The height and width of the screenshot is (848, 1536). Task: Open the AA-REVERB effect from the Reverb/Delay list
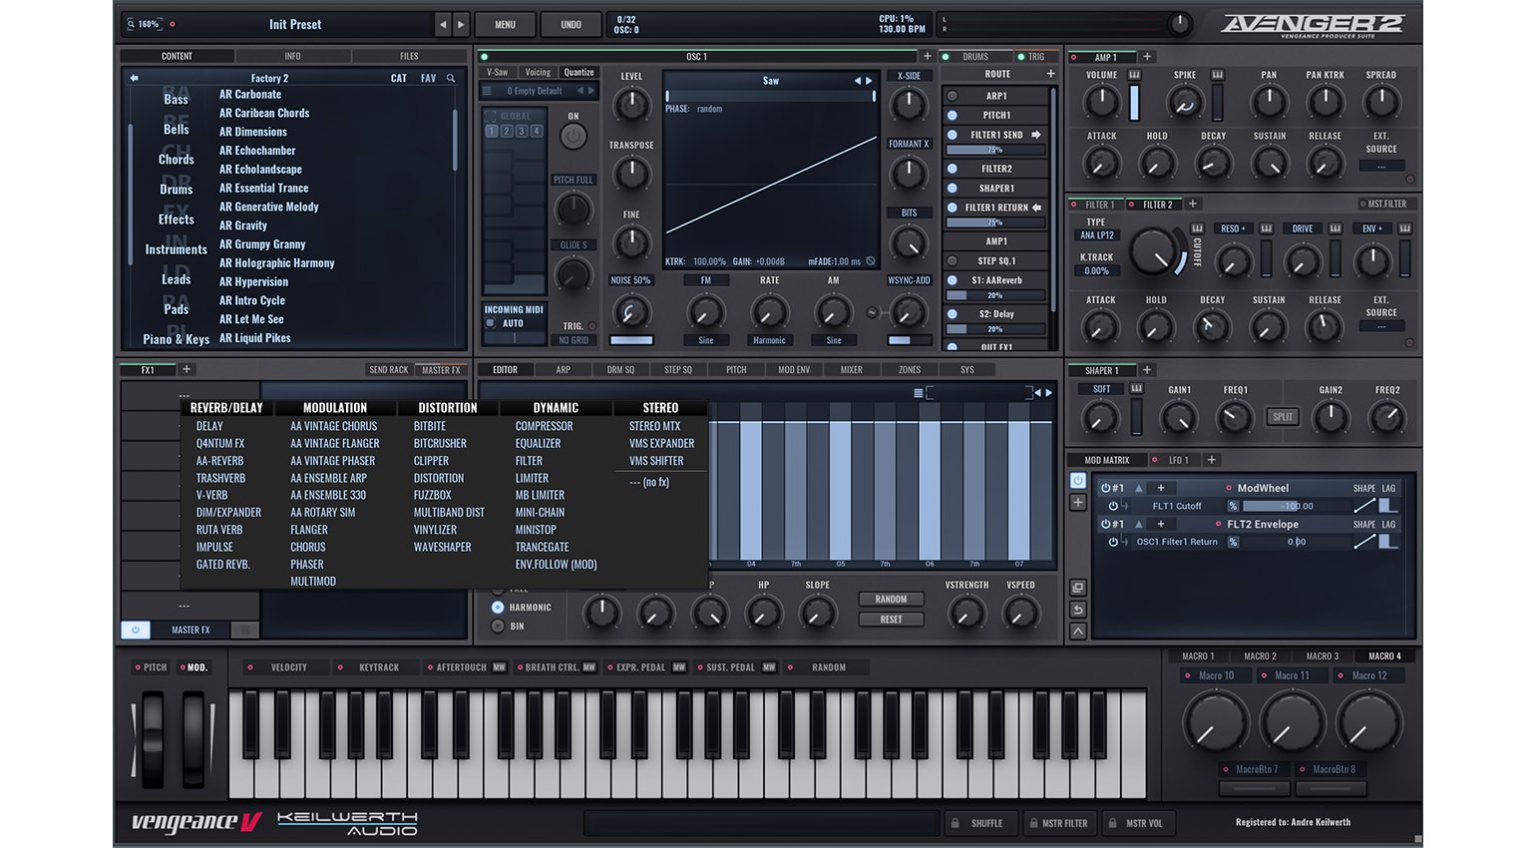coord(219,460)
